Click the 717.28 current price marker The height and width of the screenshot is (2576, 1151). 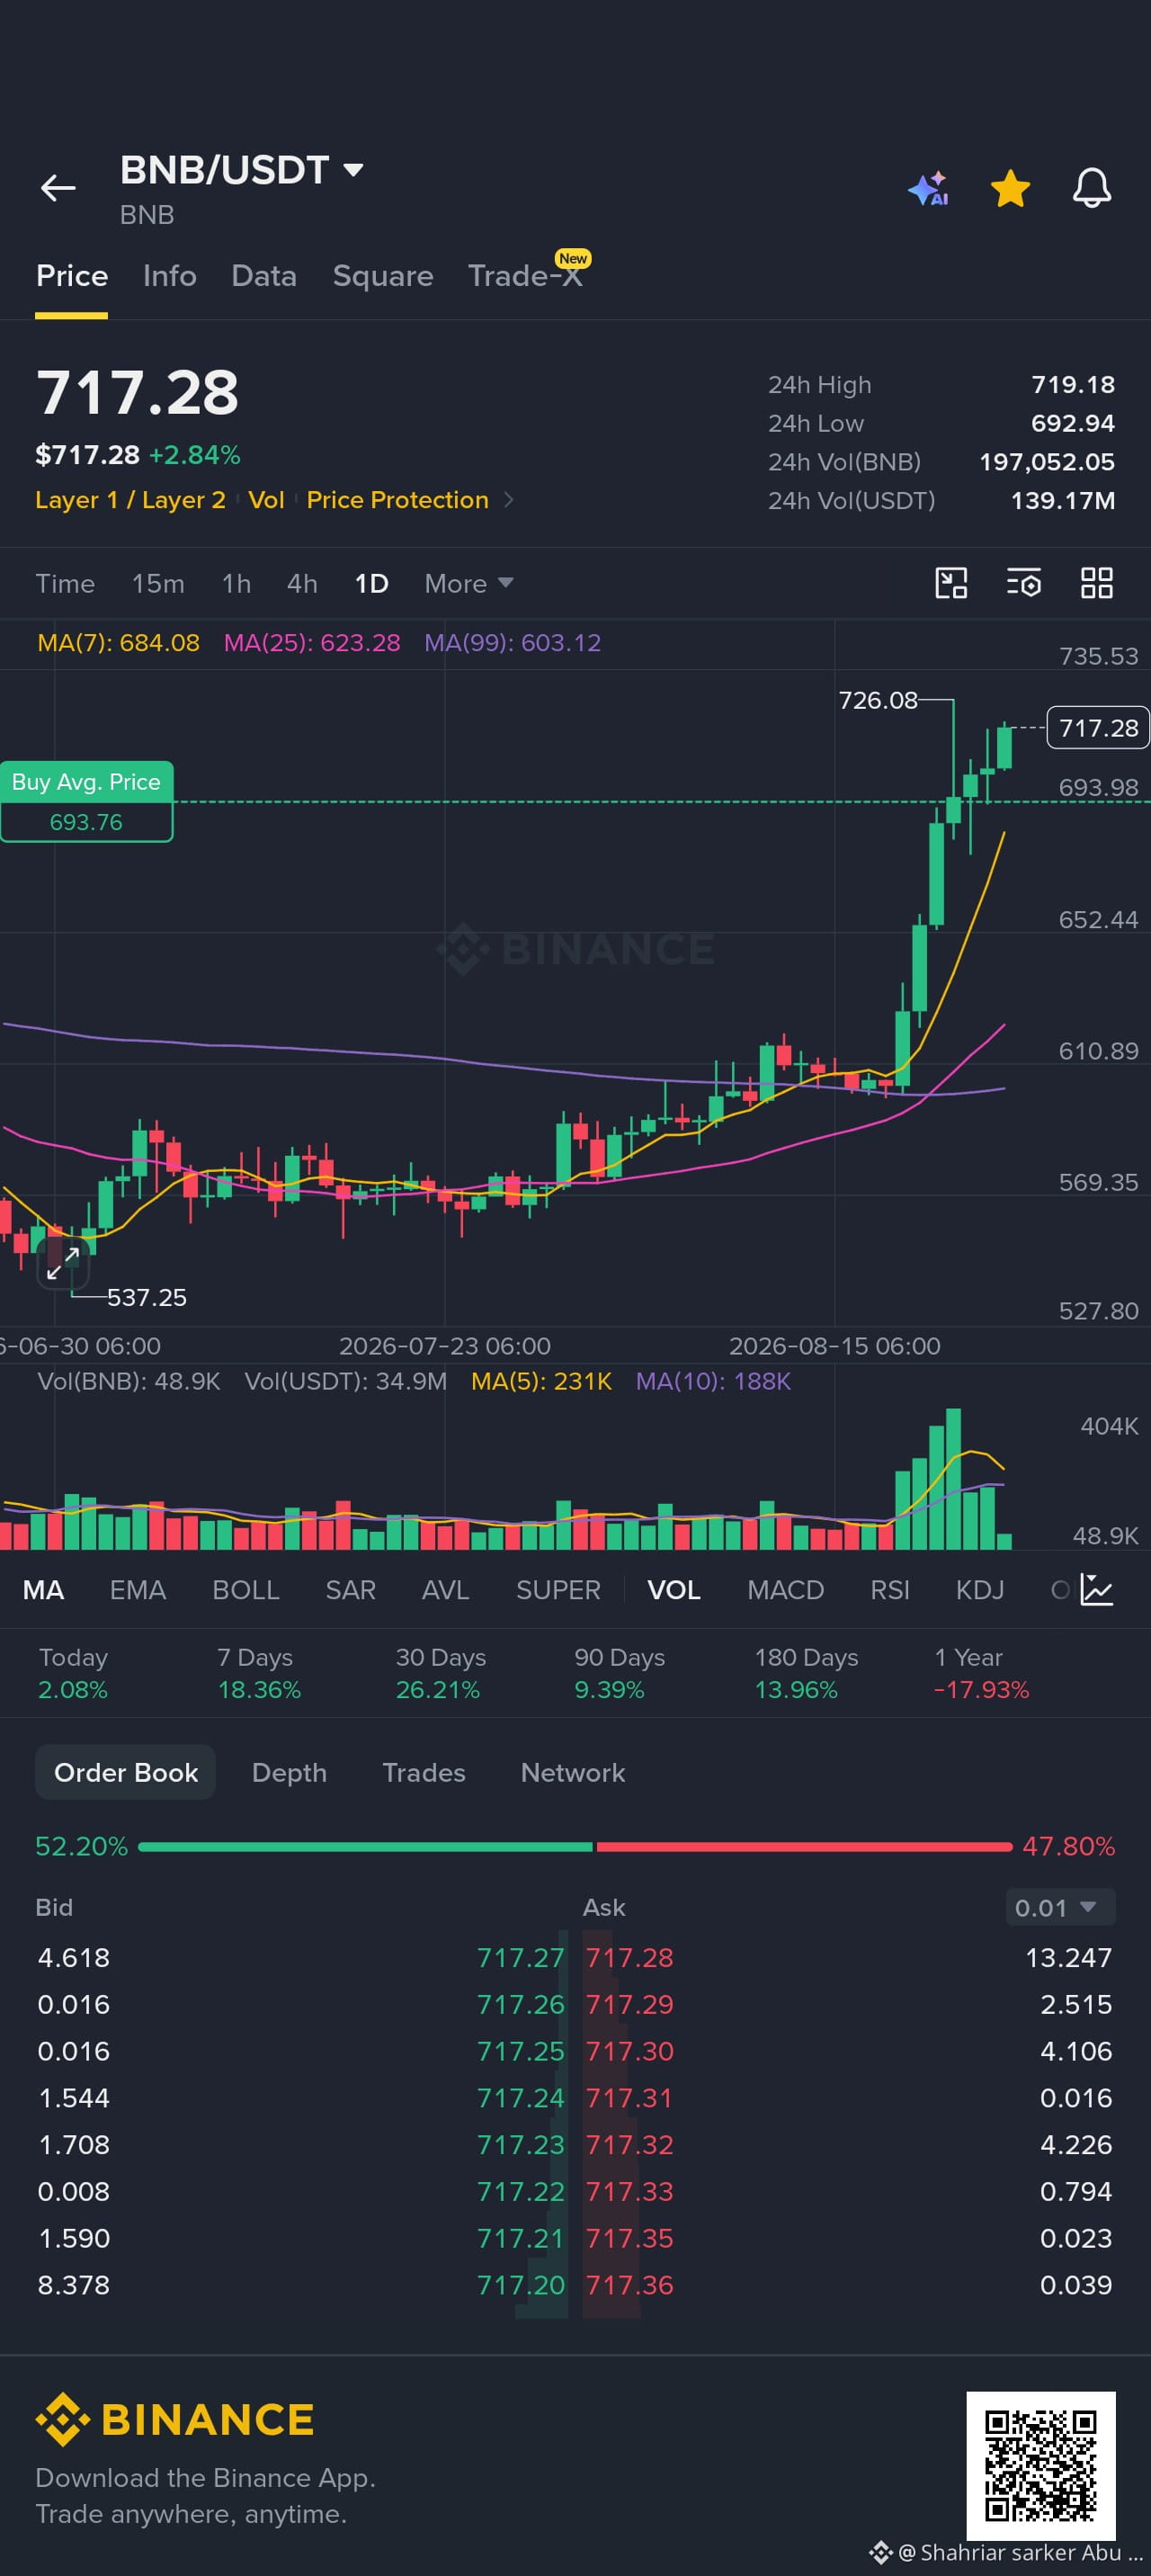point(1098,728)
